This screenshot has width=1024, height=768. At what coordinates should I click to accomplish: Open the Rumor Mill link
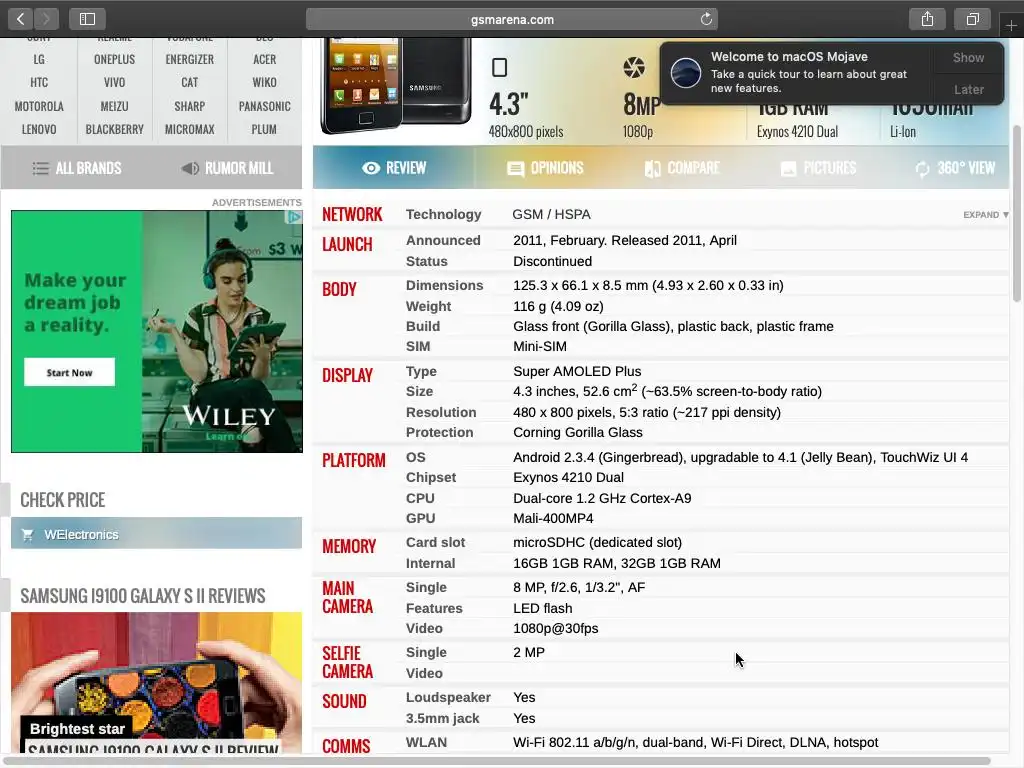[x=227, y=168]
